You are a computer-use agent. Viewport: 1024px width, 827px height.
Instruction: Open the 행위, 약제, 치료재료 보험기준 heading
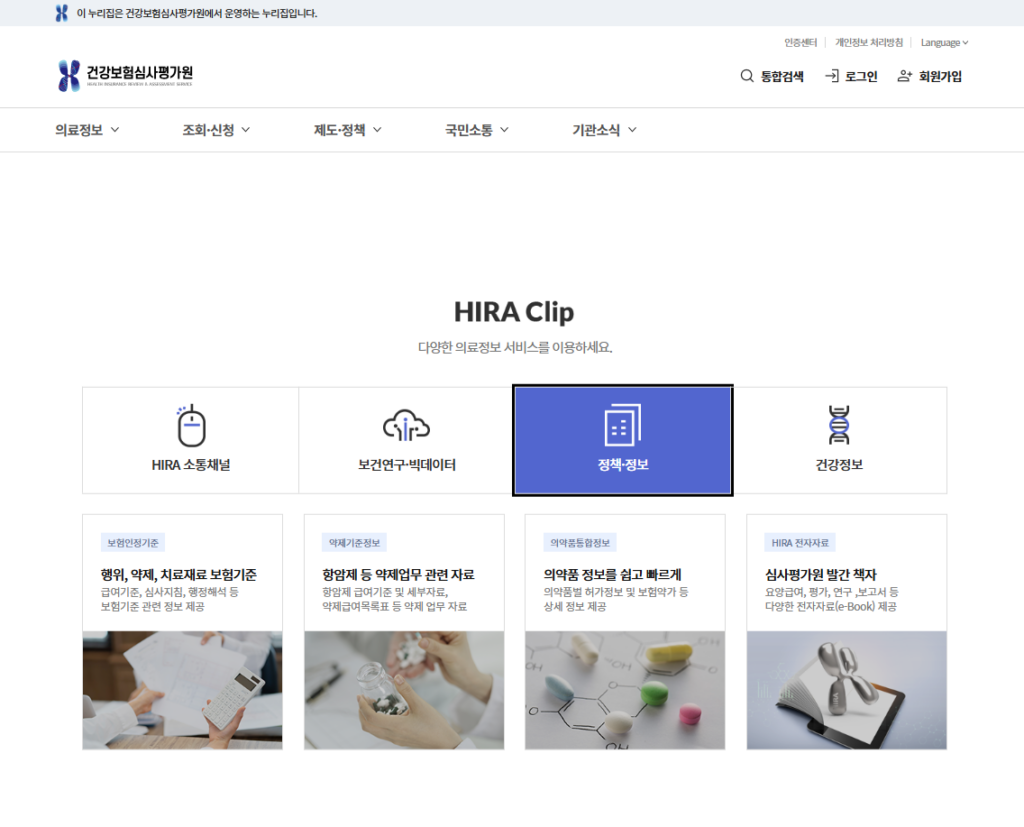[x=178, y=575]
